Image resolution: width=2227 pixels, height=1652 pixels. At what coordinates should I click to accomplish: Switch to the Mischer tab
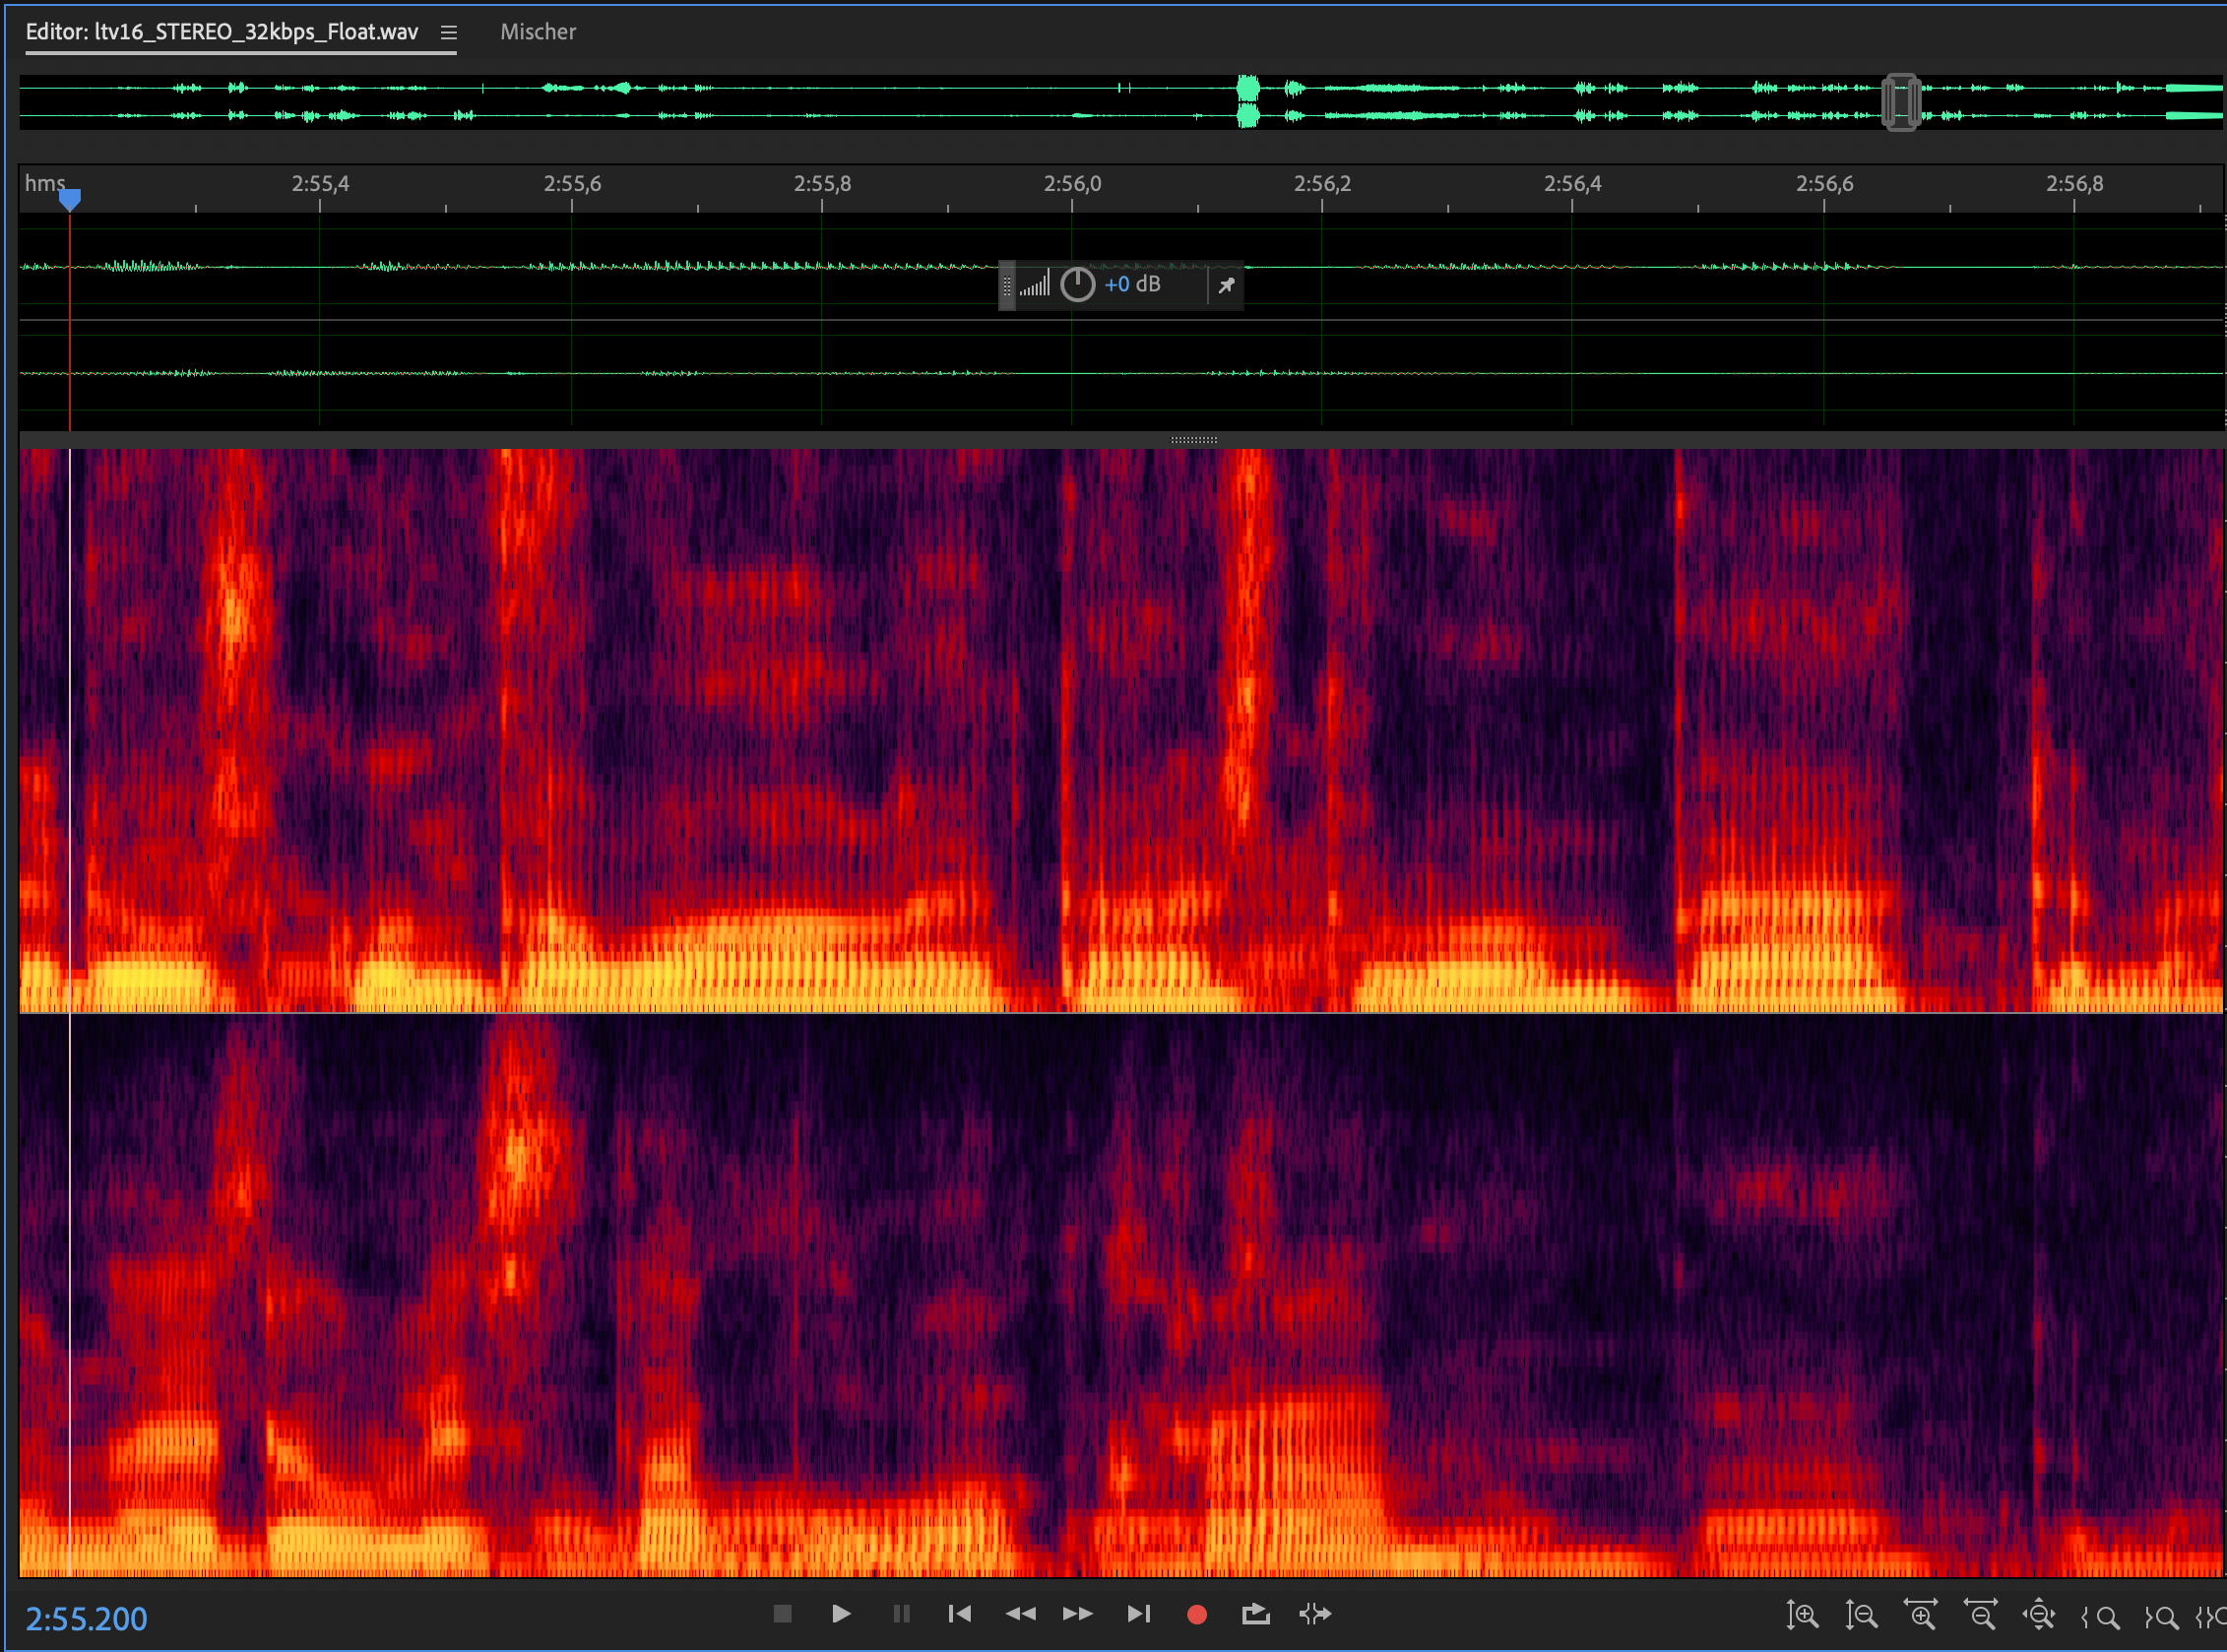538,32
